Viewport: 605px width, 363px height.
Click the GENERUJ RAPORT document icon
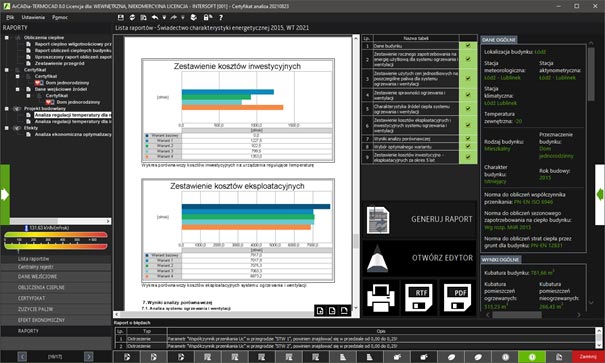(x=378, y=220)
